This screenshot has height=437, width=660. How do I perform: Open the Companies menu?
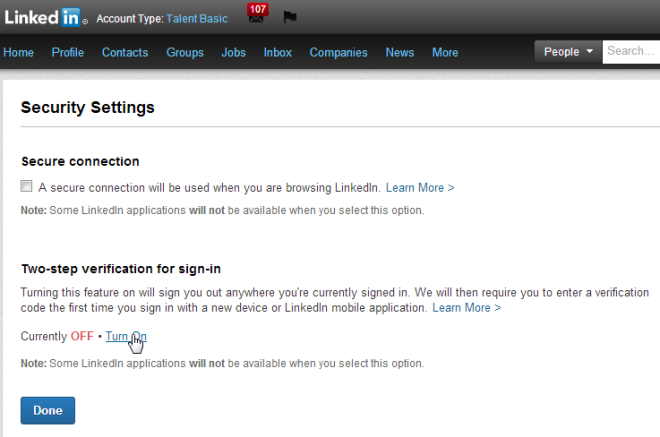(338, 52)
